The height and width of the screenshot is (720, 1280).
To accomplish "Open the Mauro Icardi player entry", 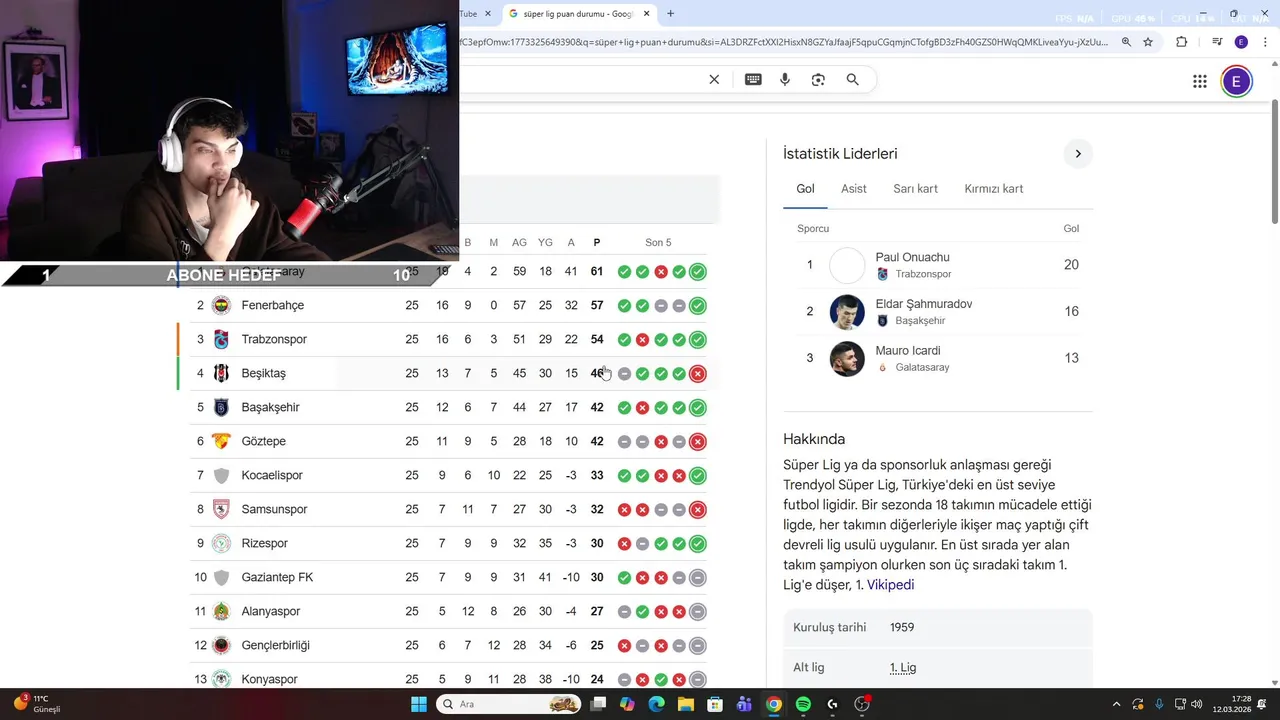I will (x=938, y=358).
